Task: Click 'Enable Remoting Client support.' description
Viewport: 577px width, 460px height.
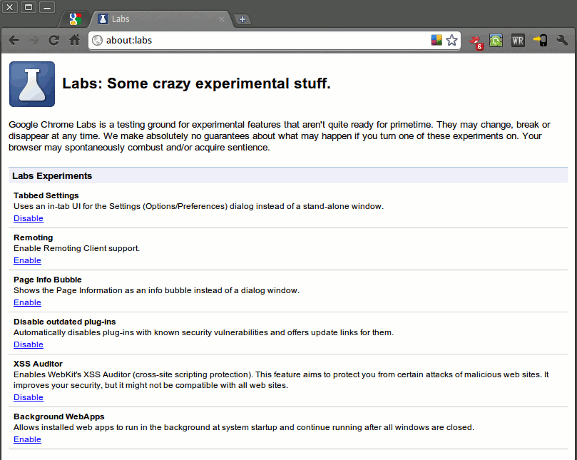Action: coord(77,248)
